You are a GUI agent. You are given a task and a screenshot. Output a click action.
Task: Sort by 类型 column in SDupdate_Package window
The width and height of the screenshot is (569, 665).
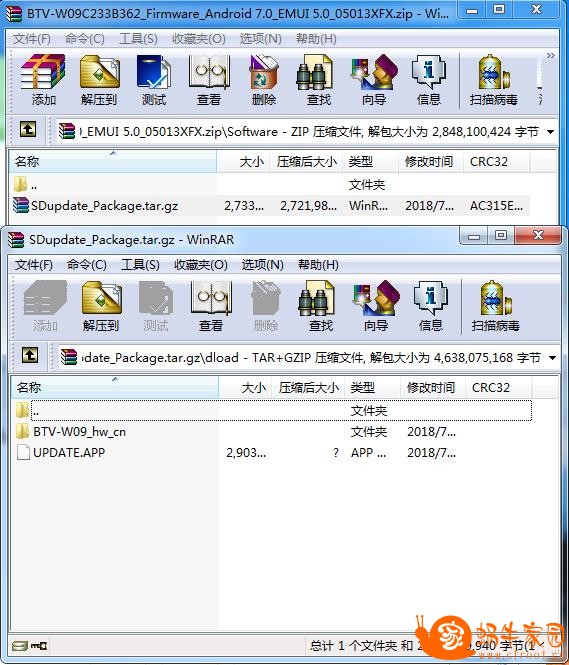tap(372, 387)
